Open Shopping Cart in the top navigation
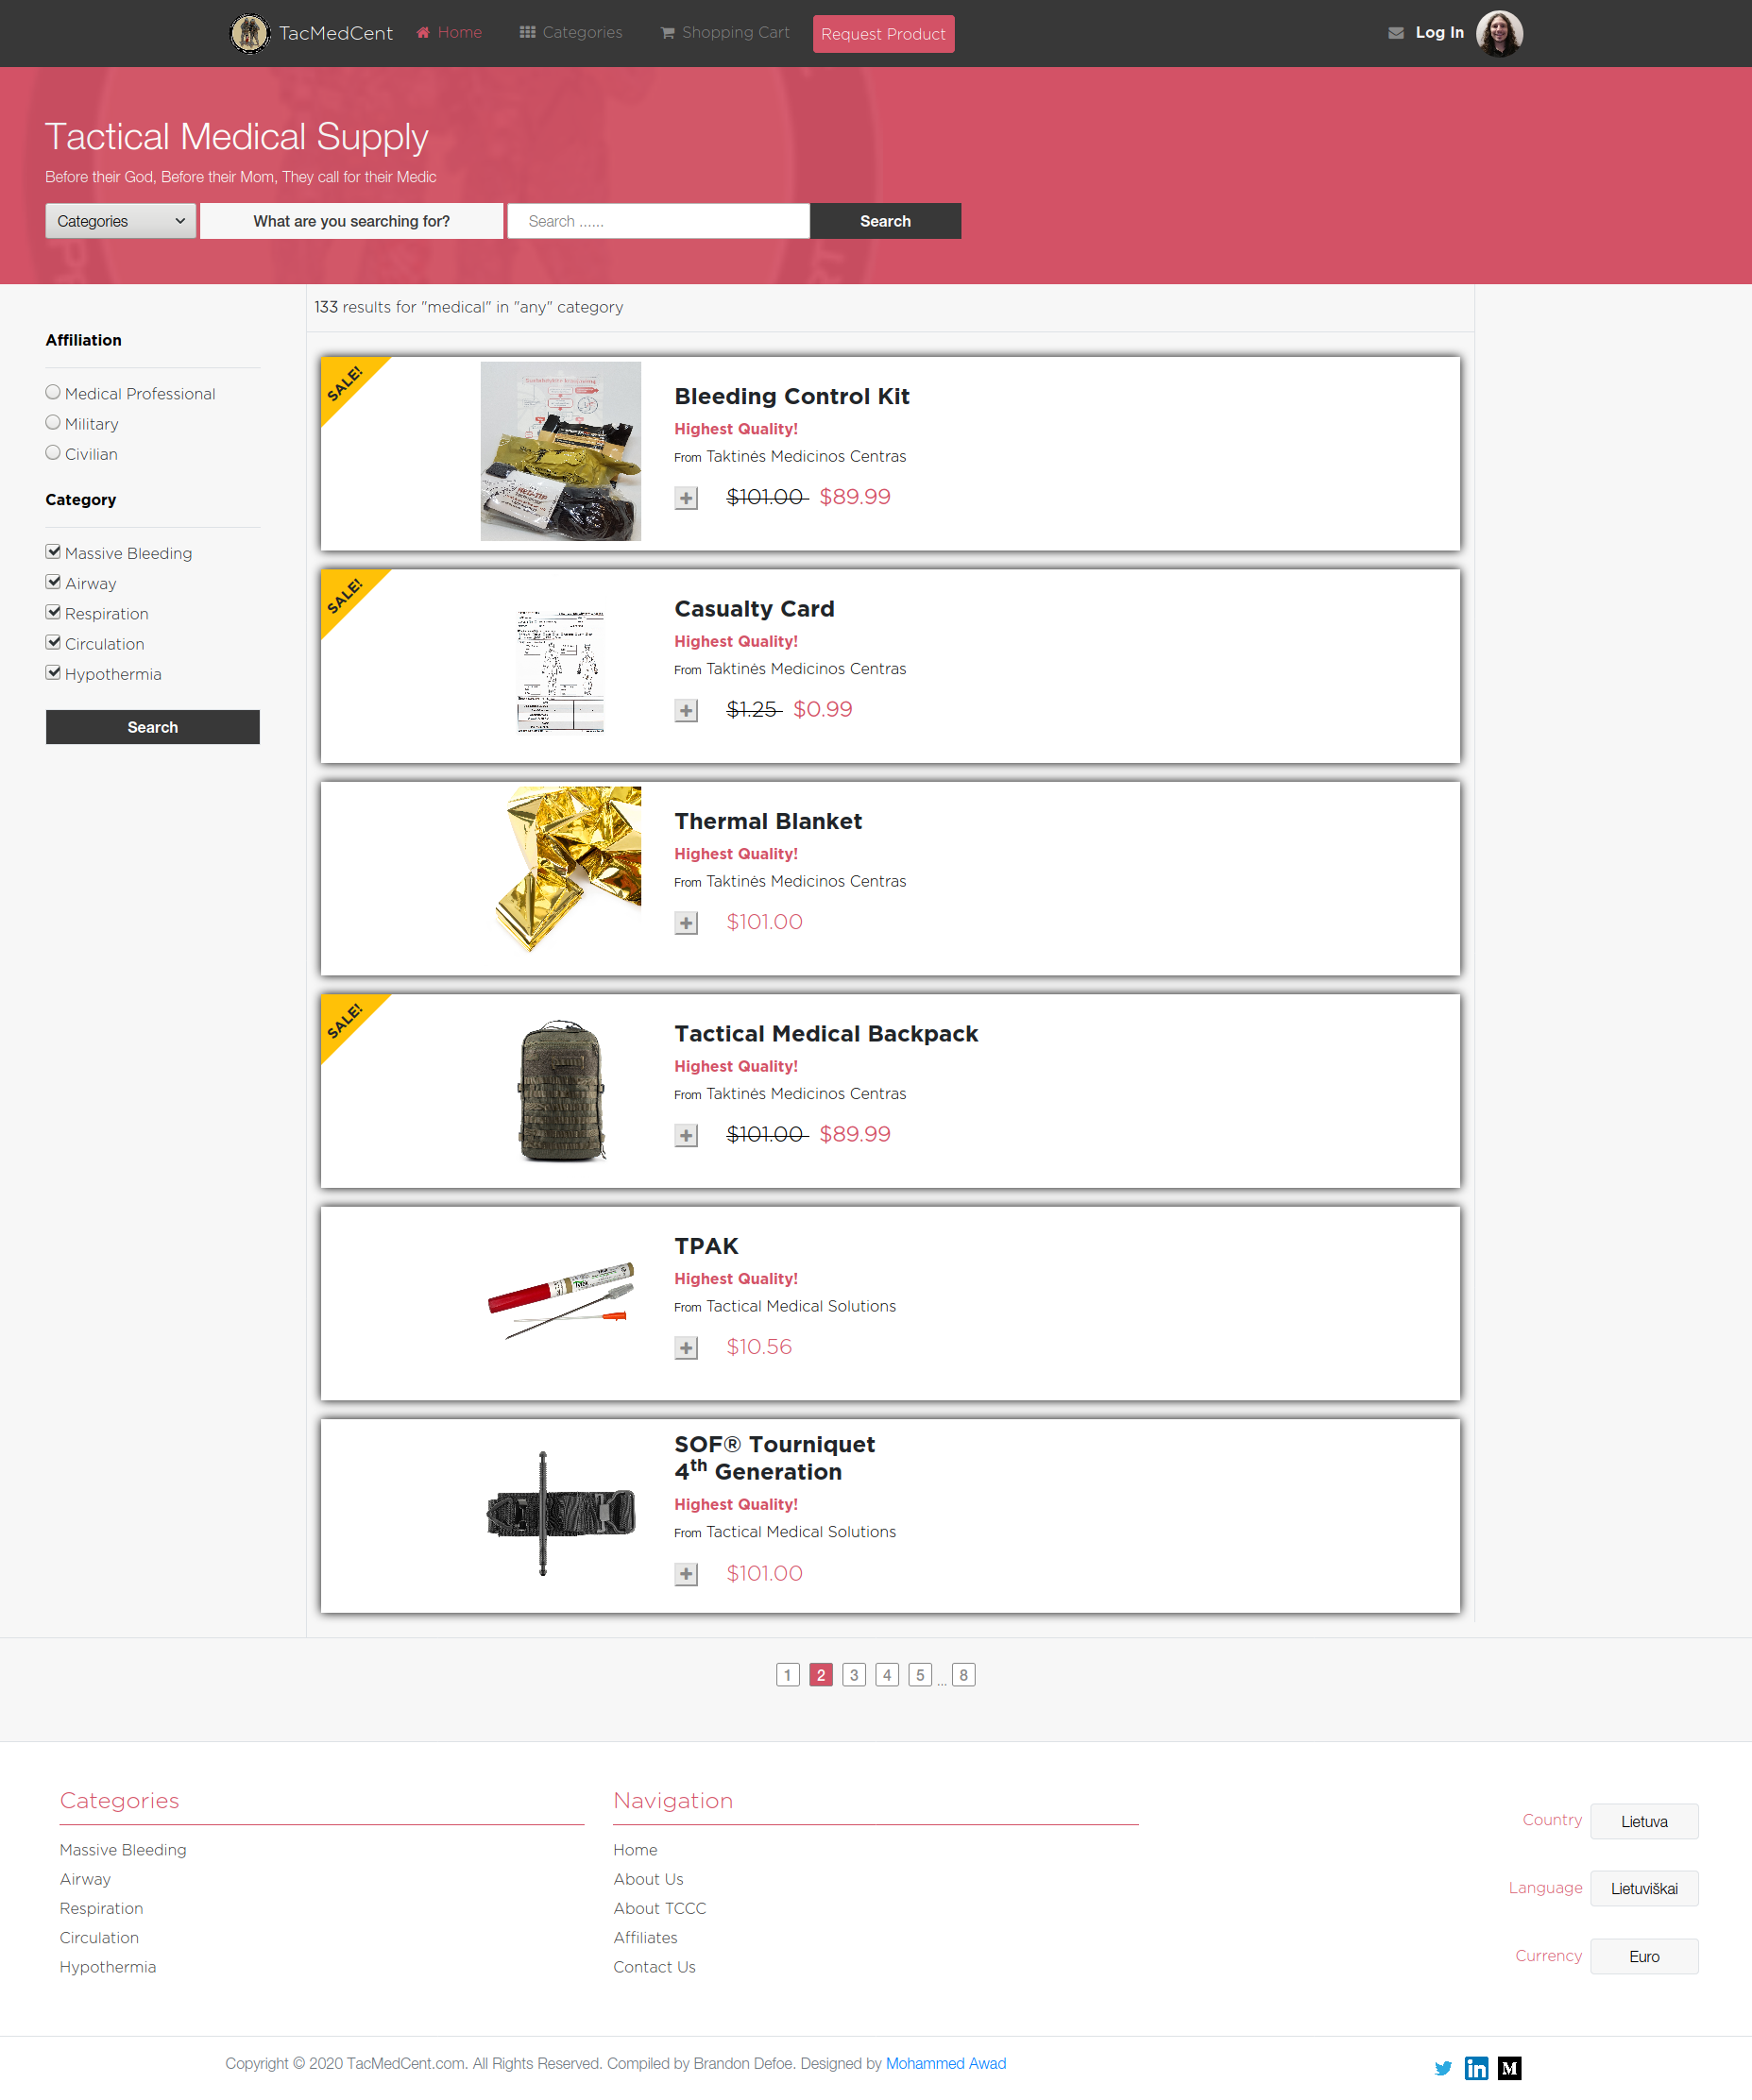The width and height of the screenshot is (1752, 2100). [725, 33]
